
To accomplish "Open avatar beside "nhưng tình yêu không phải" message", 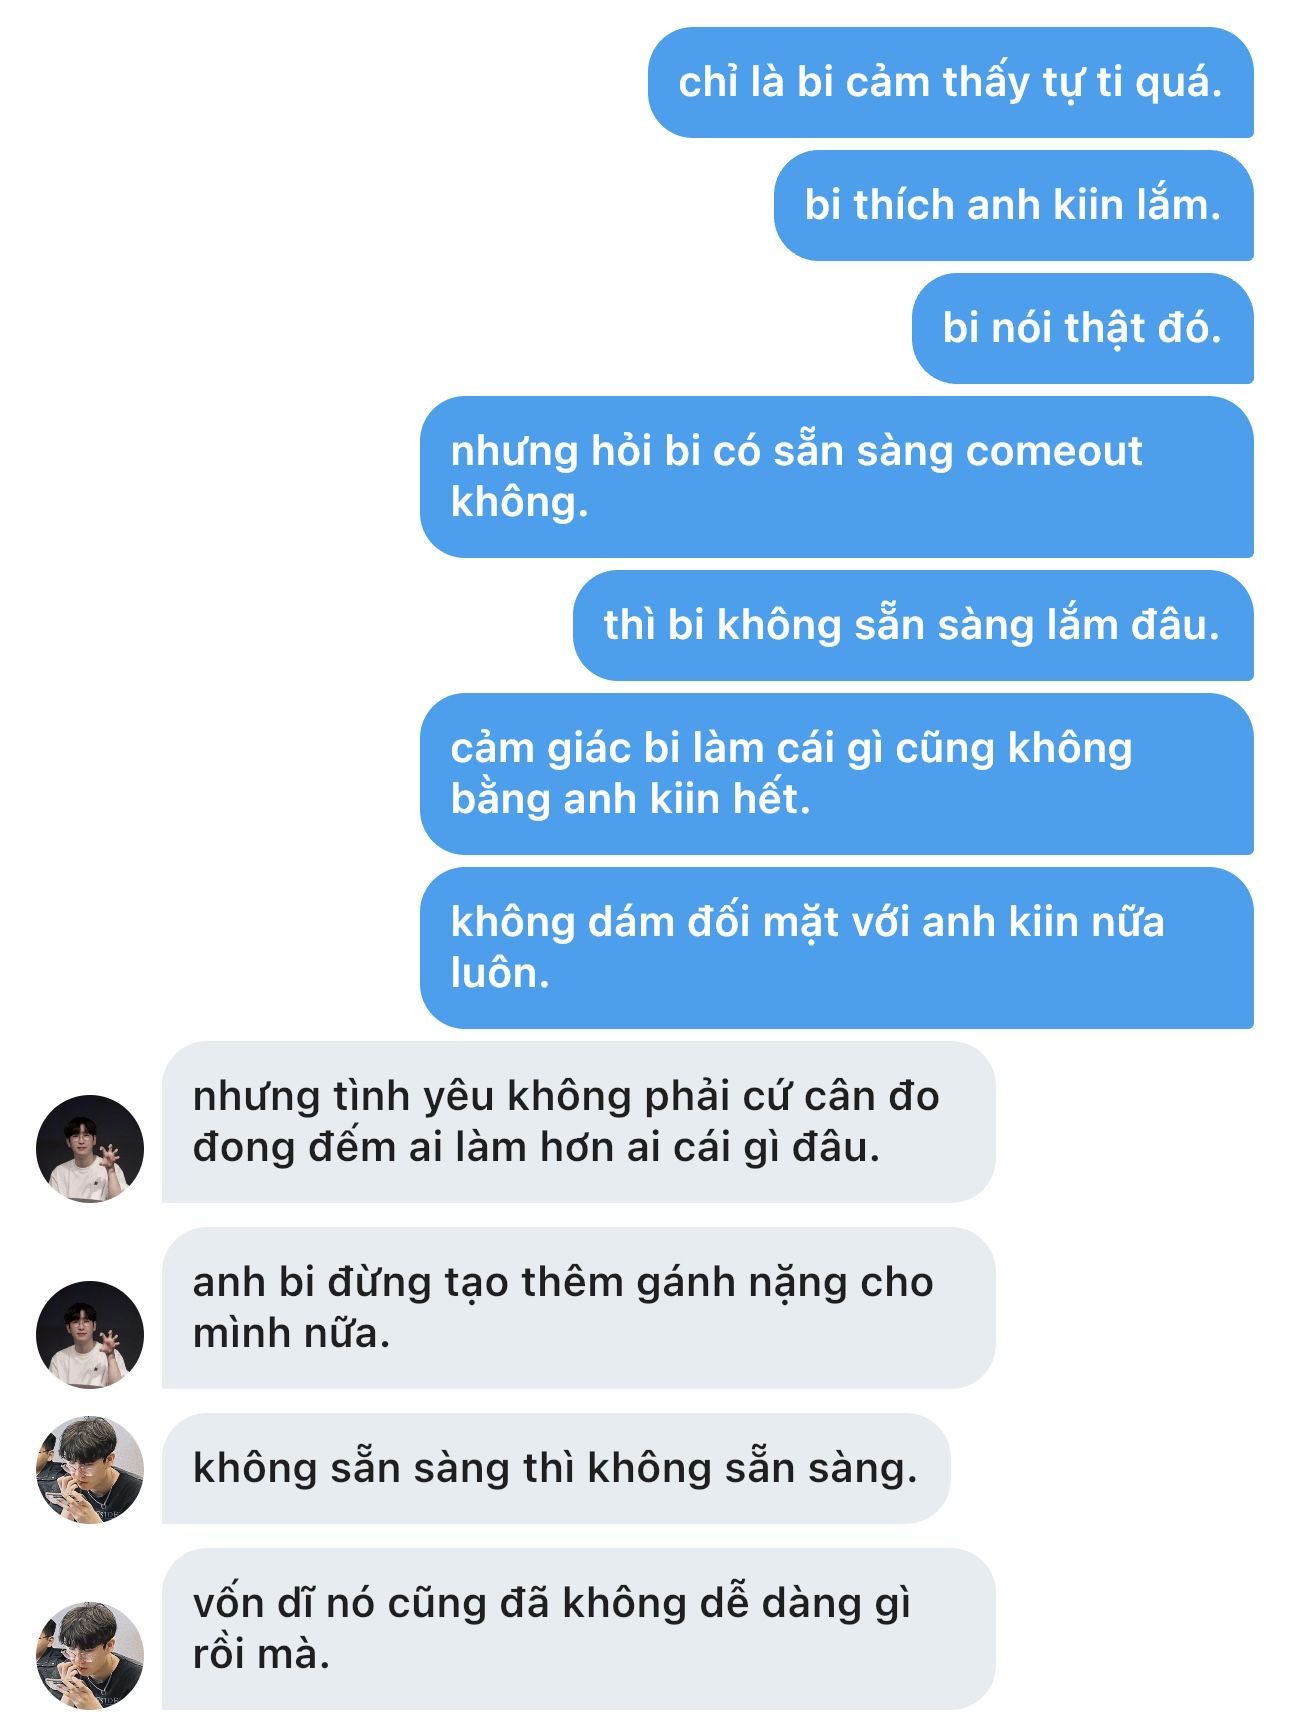I will tap(90, 1148).
